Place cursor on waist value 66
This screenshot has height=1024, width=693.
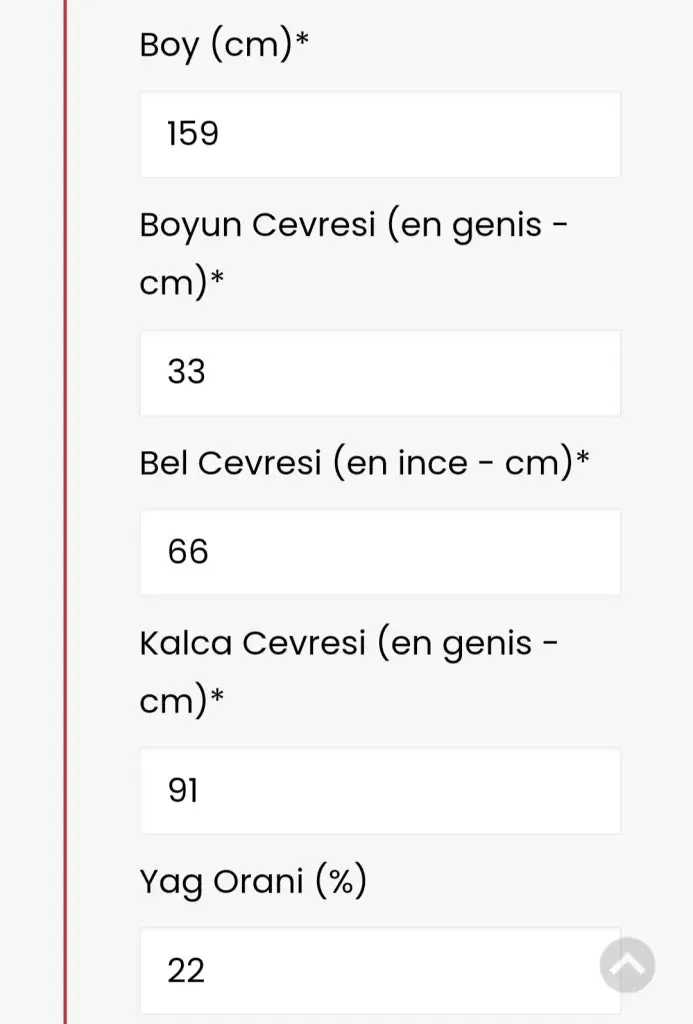188,552
